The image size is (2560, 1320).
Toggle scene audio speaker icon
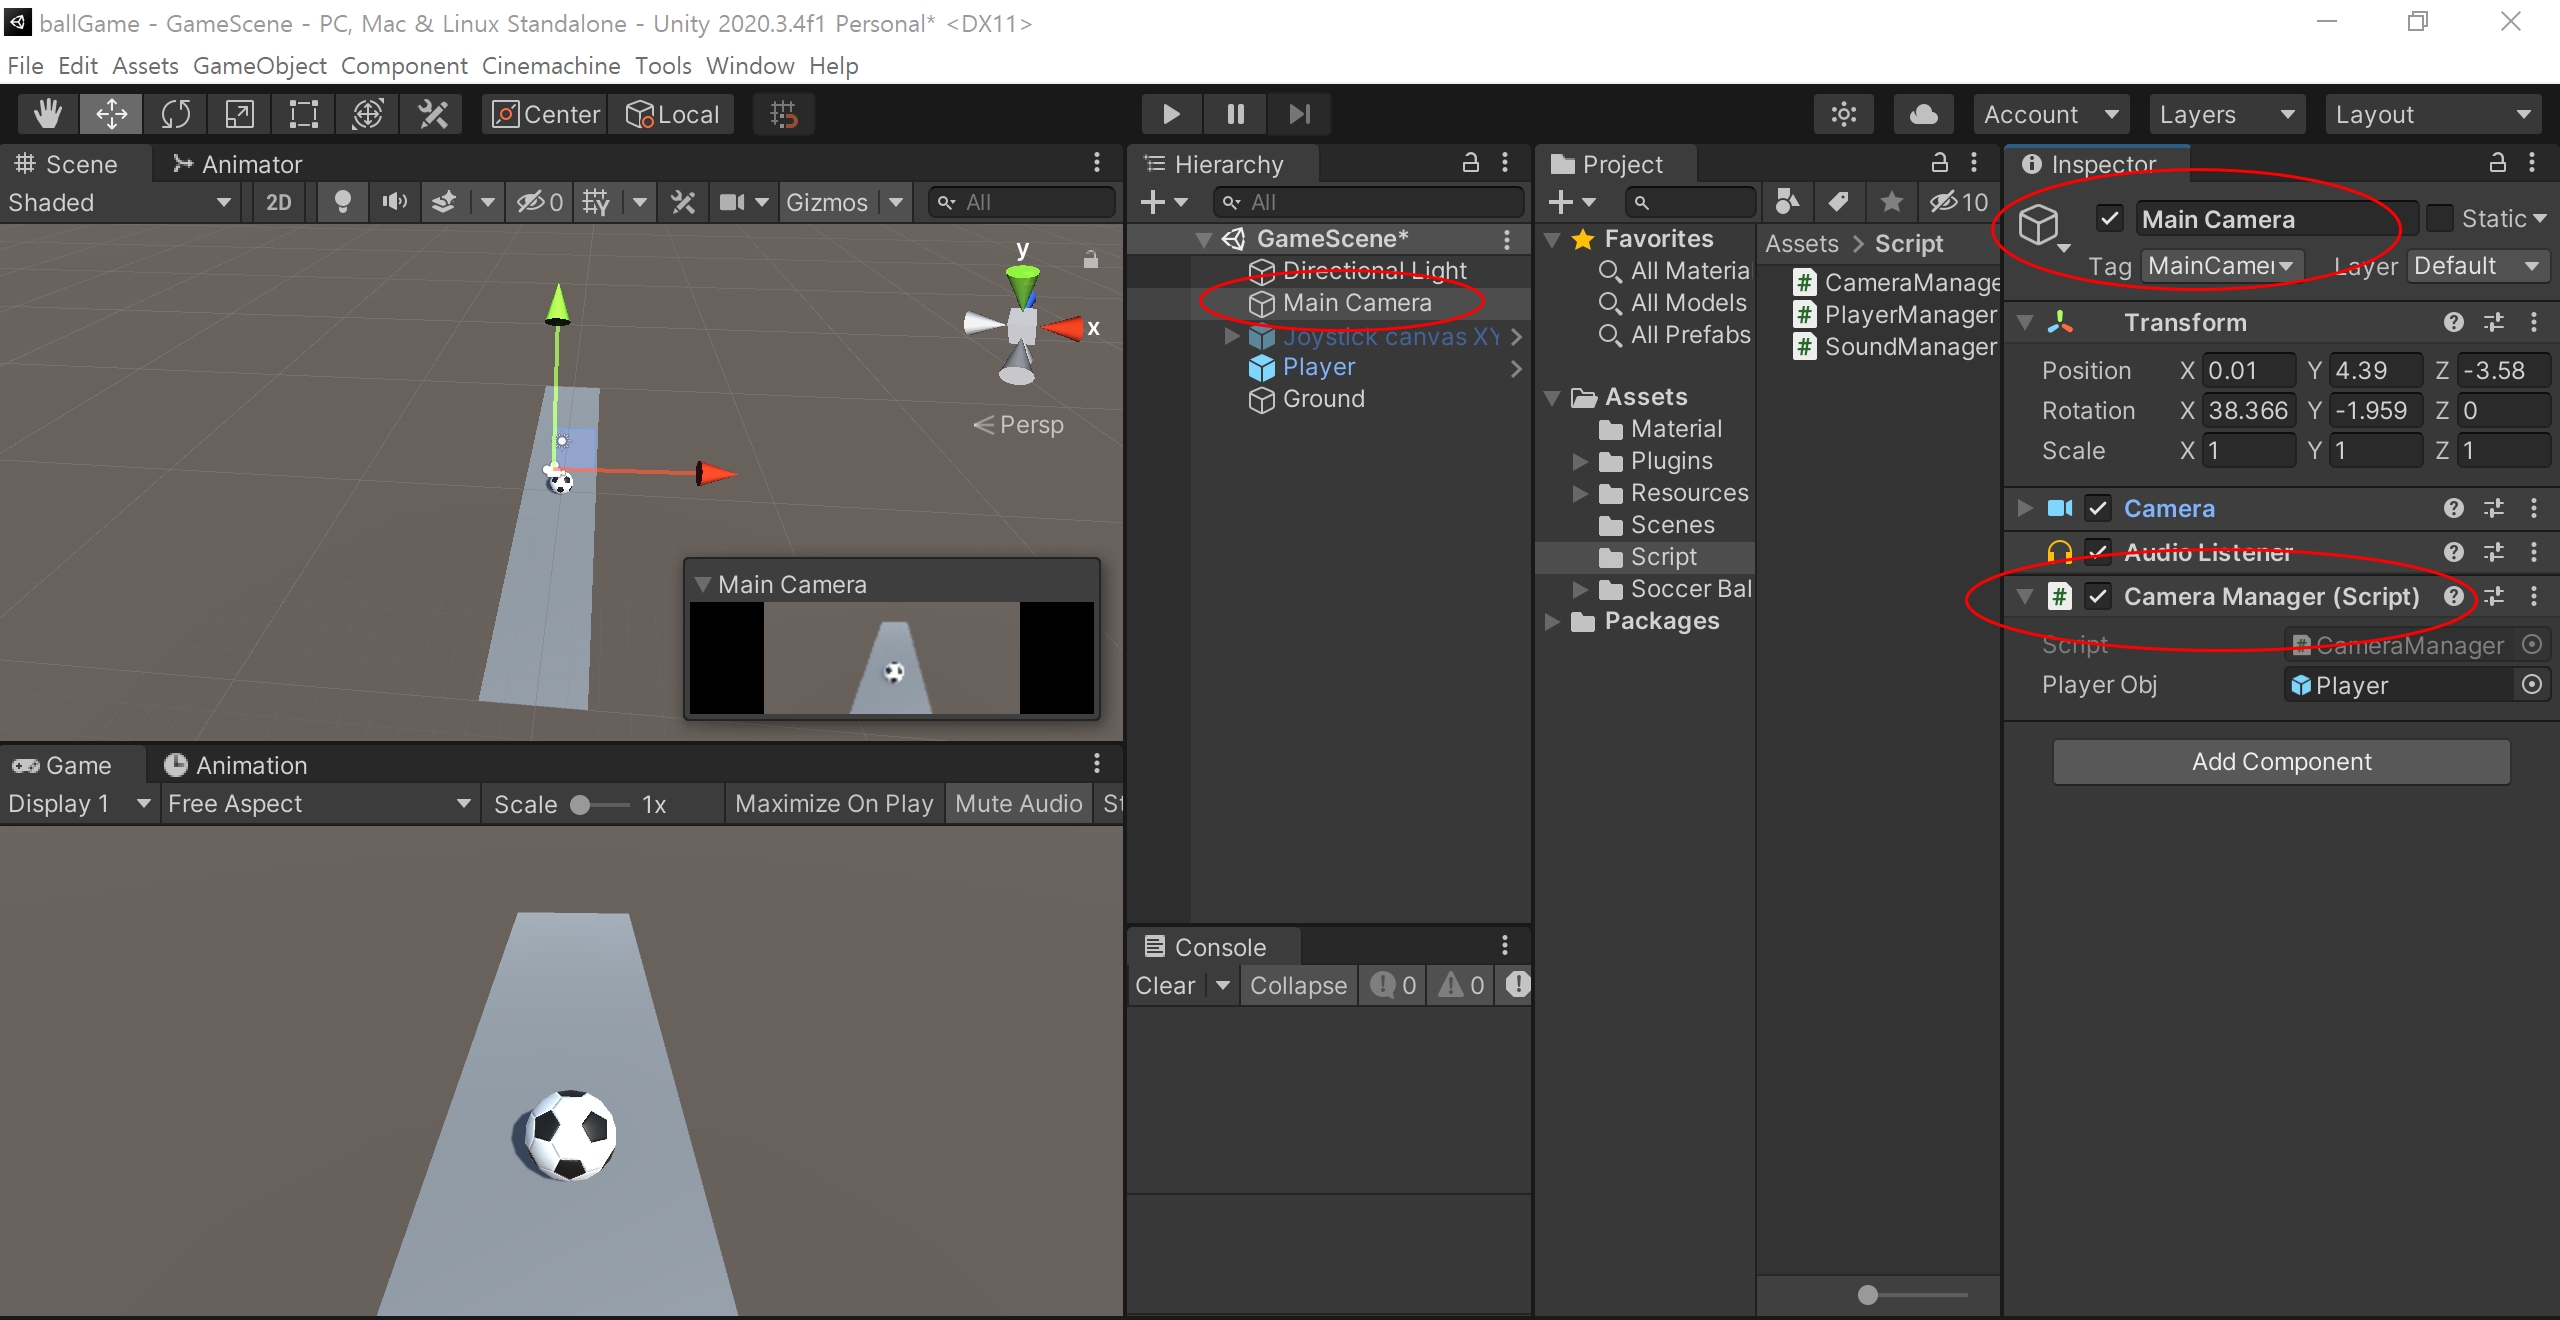(x=394, y=202)
